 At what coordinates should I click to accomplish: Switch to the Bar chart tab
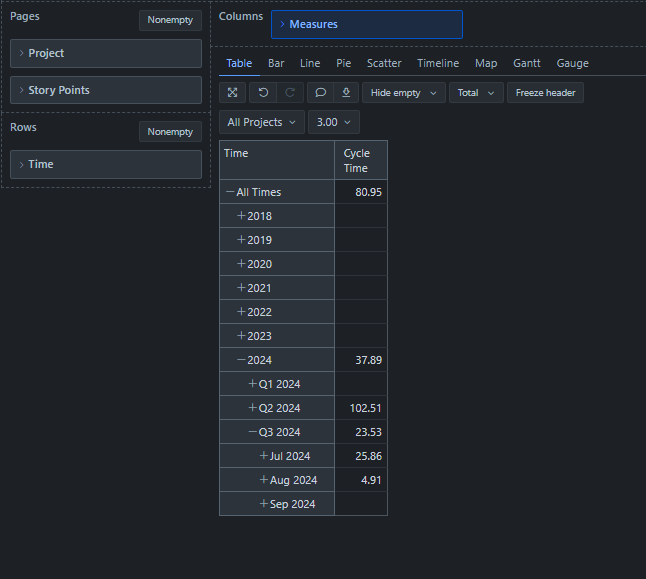(x=276, y=63)
